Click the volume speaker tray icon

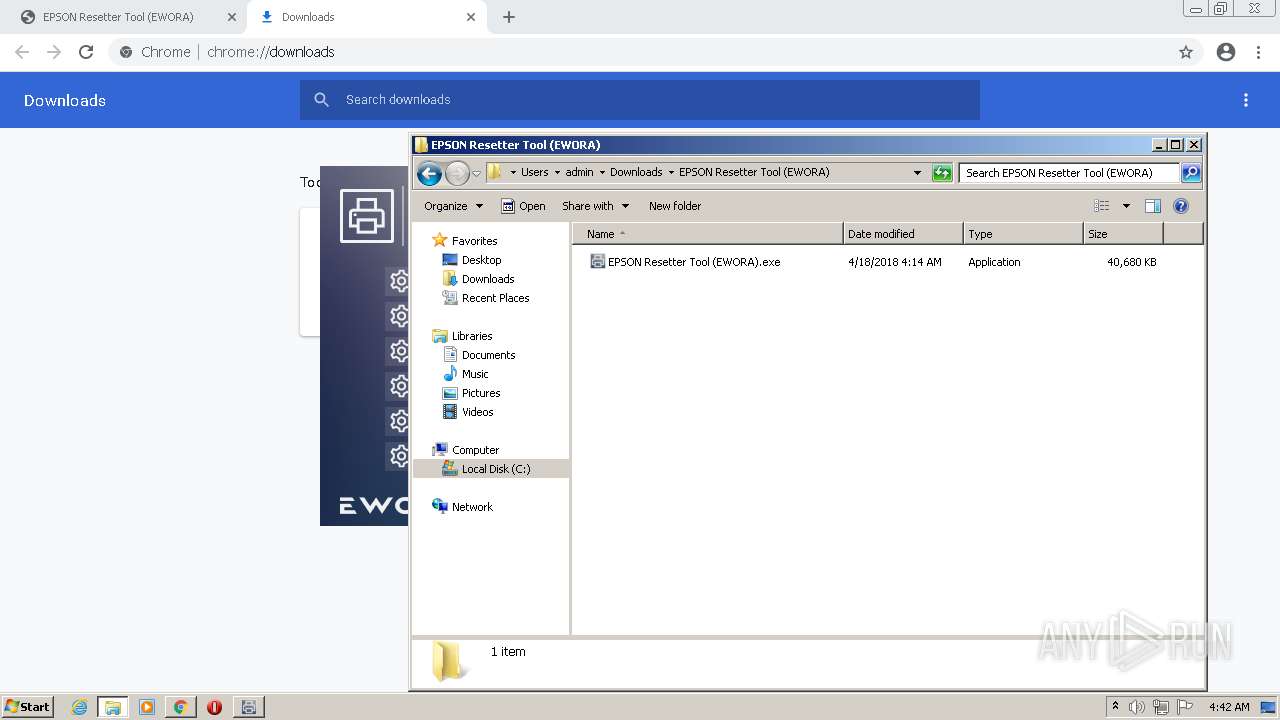coord(1137,707)
